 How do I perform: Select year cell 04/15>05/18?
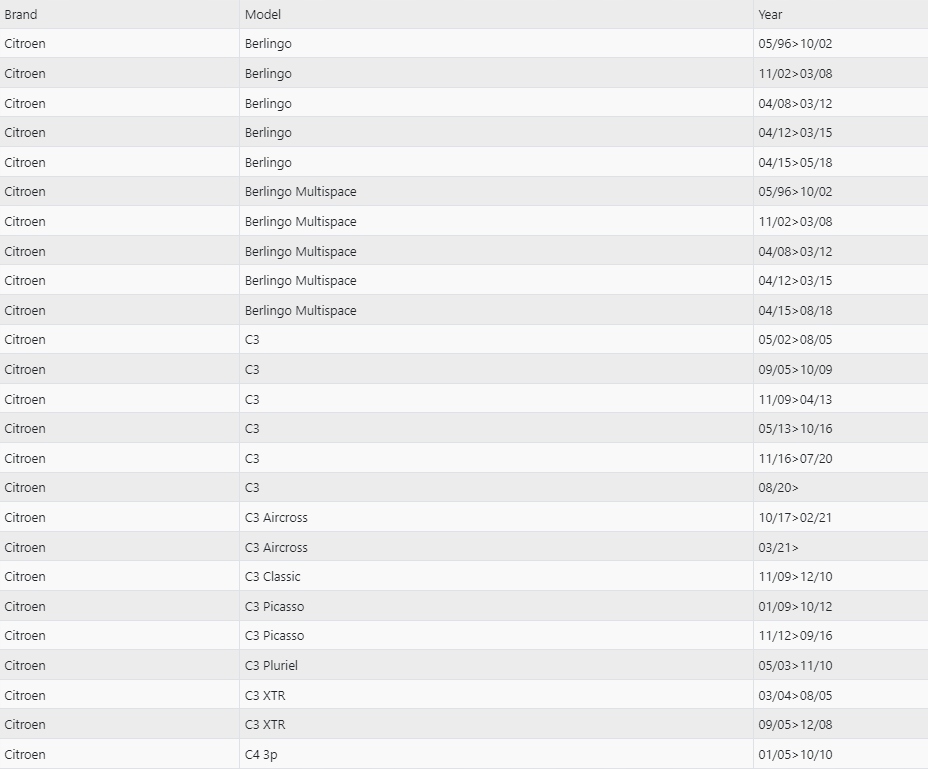coord(795,163)
